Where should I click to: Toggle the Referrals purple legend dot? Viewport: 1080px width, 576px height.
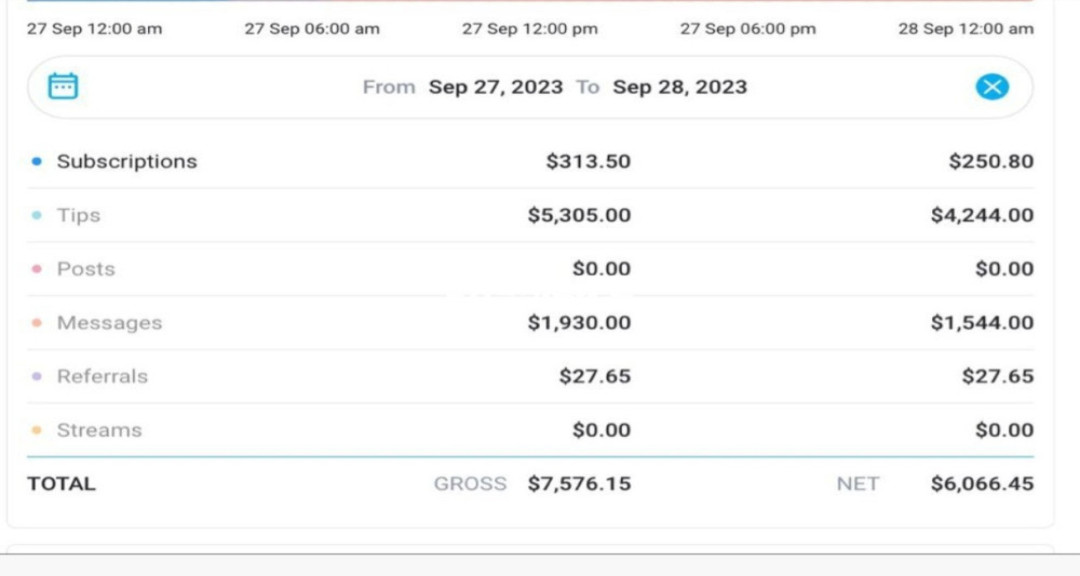coord(37,376)
